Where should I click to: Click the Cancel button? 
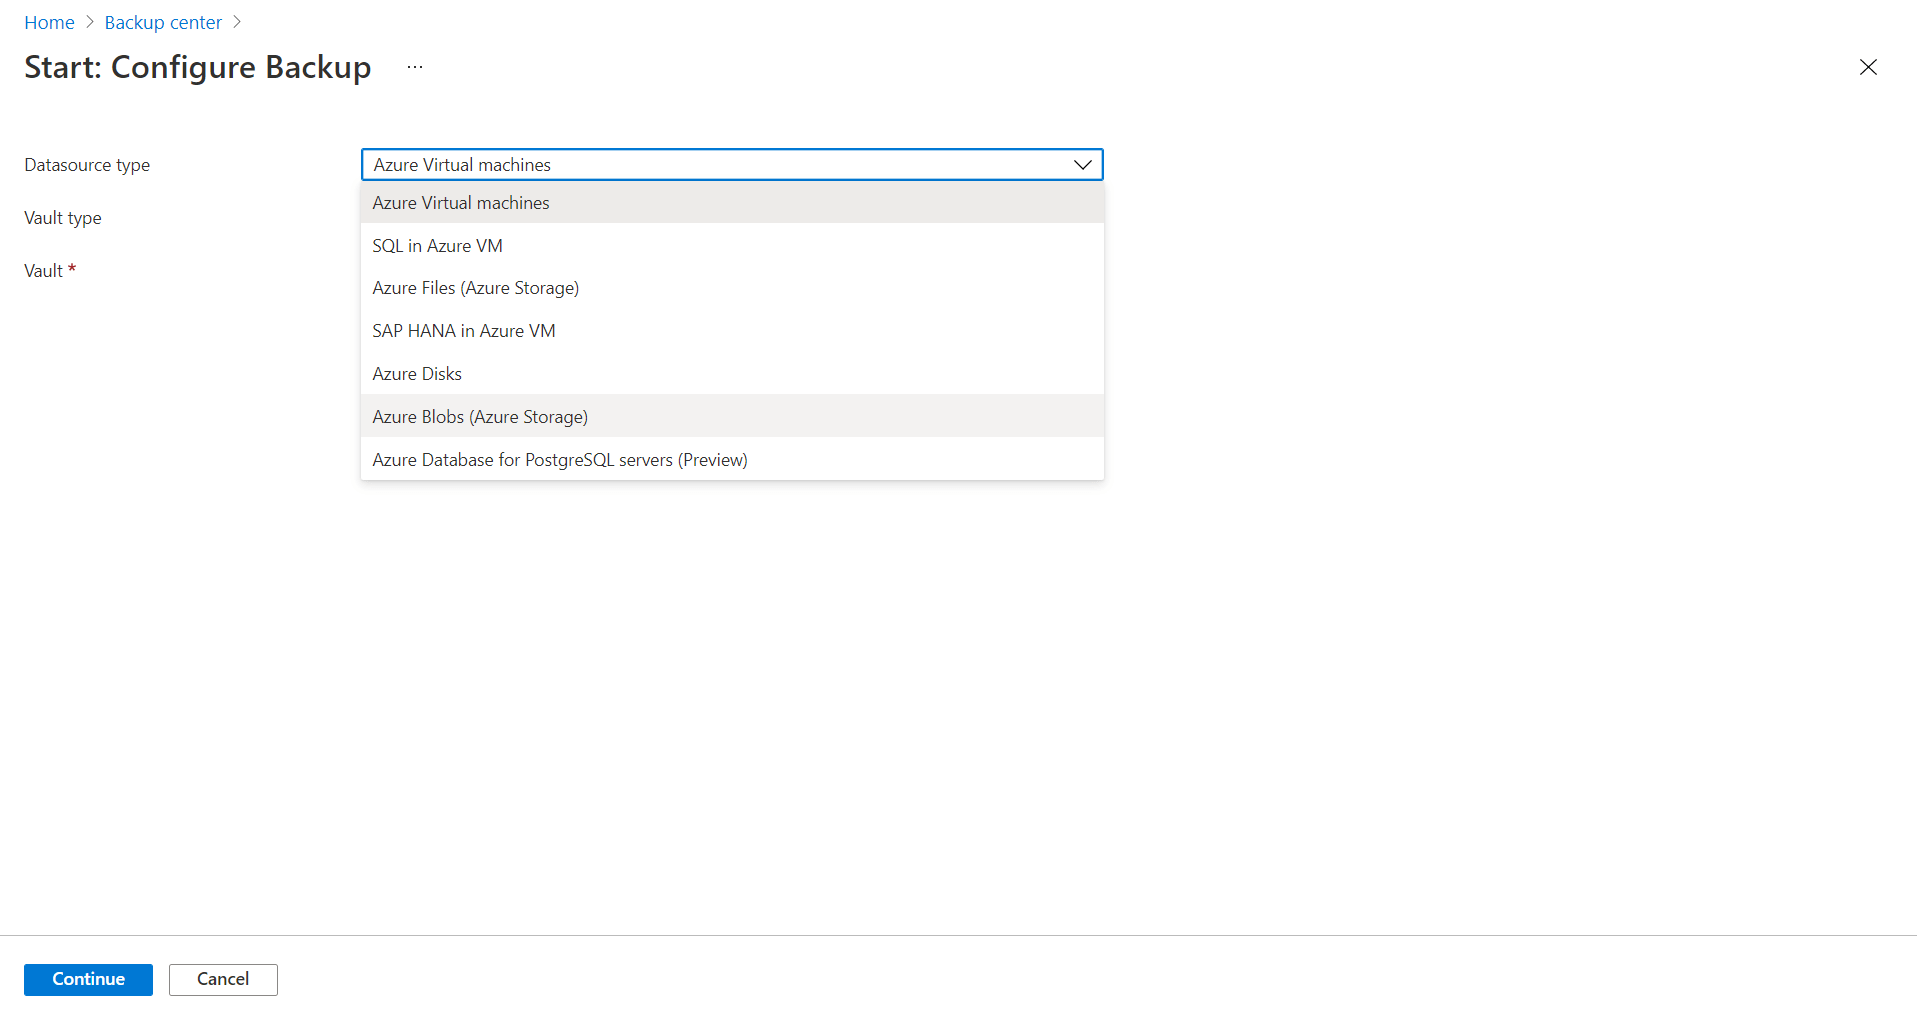click(x=223, y=979)
